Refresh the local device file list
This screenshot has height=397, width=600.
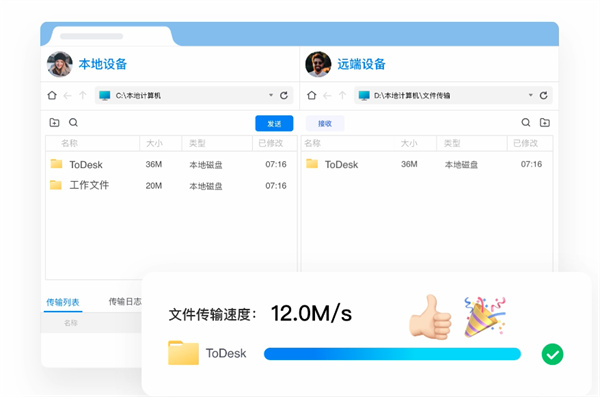tap(284, 95)
